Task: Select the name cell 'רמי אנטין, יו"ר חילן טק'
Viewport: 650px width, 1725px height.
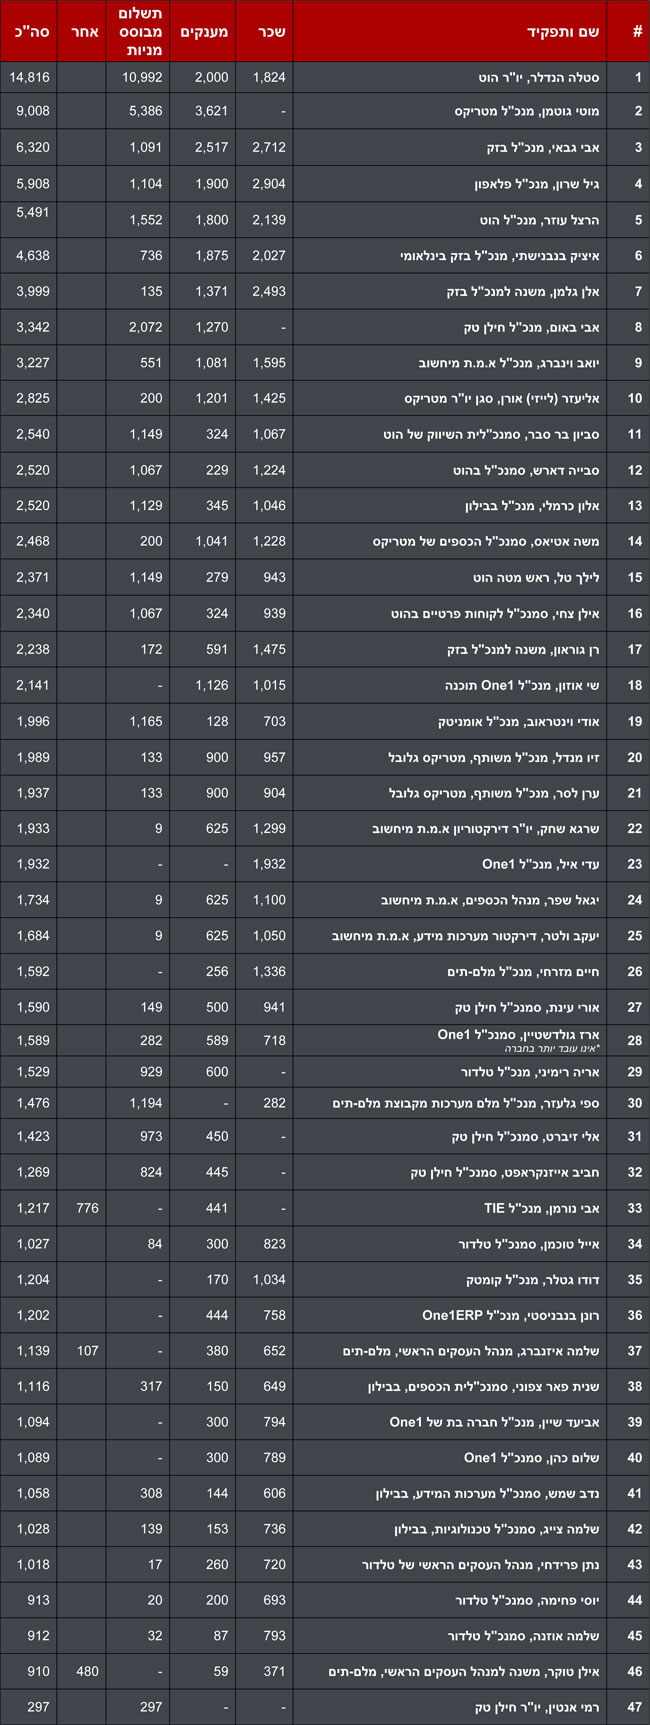Action: click(537, 1707)
